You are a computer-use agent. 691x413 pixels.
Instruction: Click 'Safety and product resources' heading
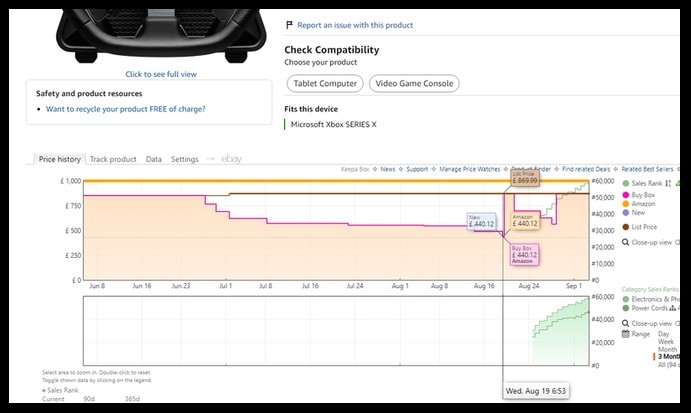tap(89, 93)
